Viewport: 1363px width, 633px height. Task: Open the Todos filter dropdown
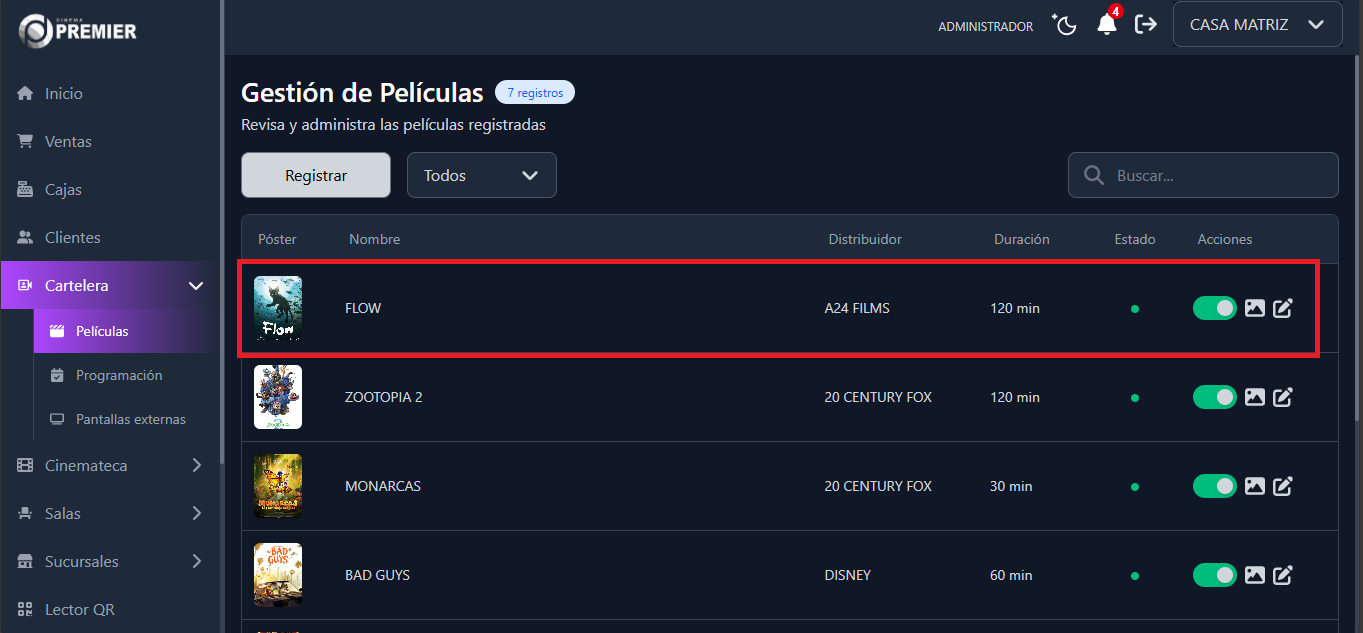pyautogui.click(x=481, y=175)
